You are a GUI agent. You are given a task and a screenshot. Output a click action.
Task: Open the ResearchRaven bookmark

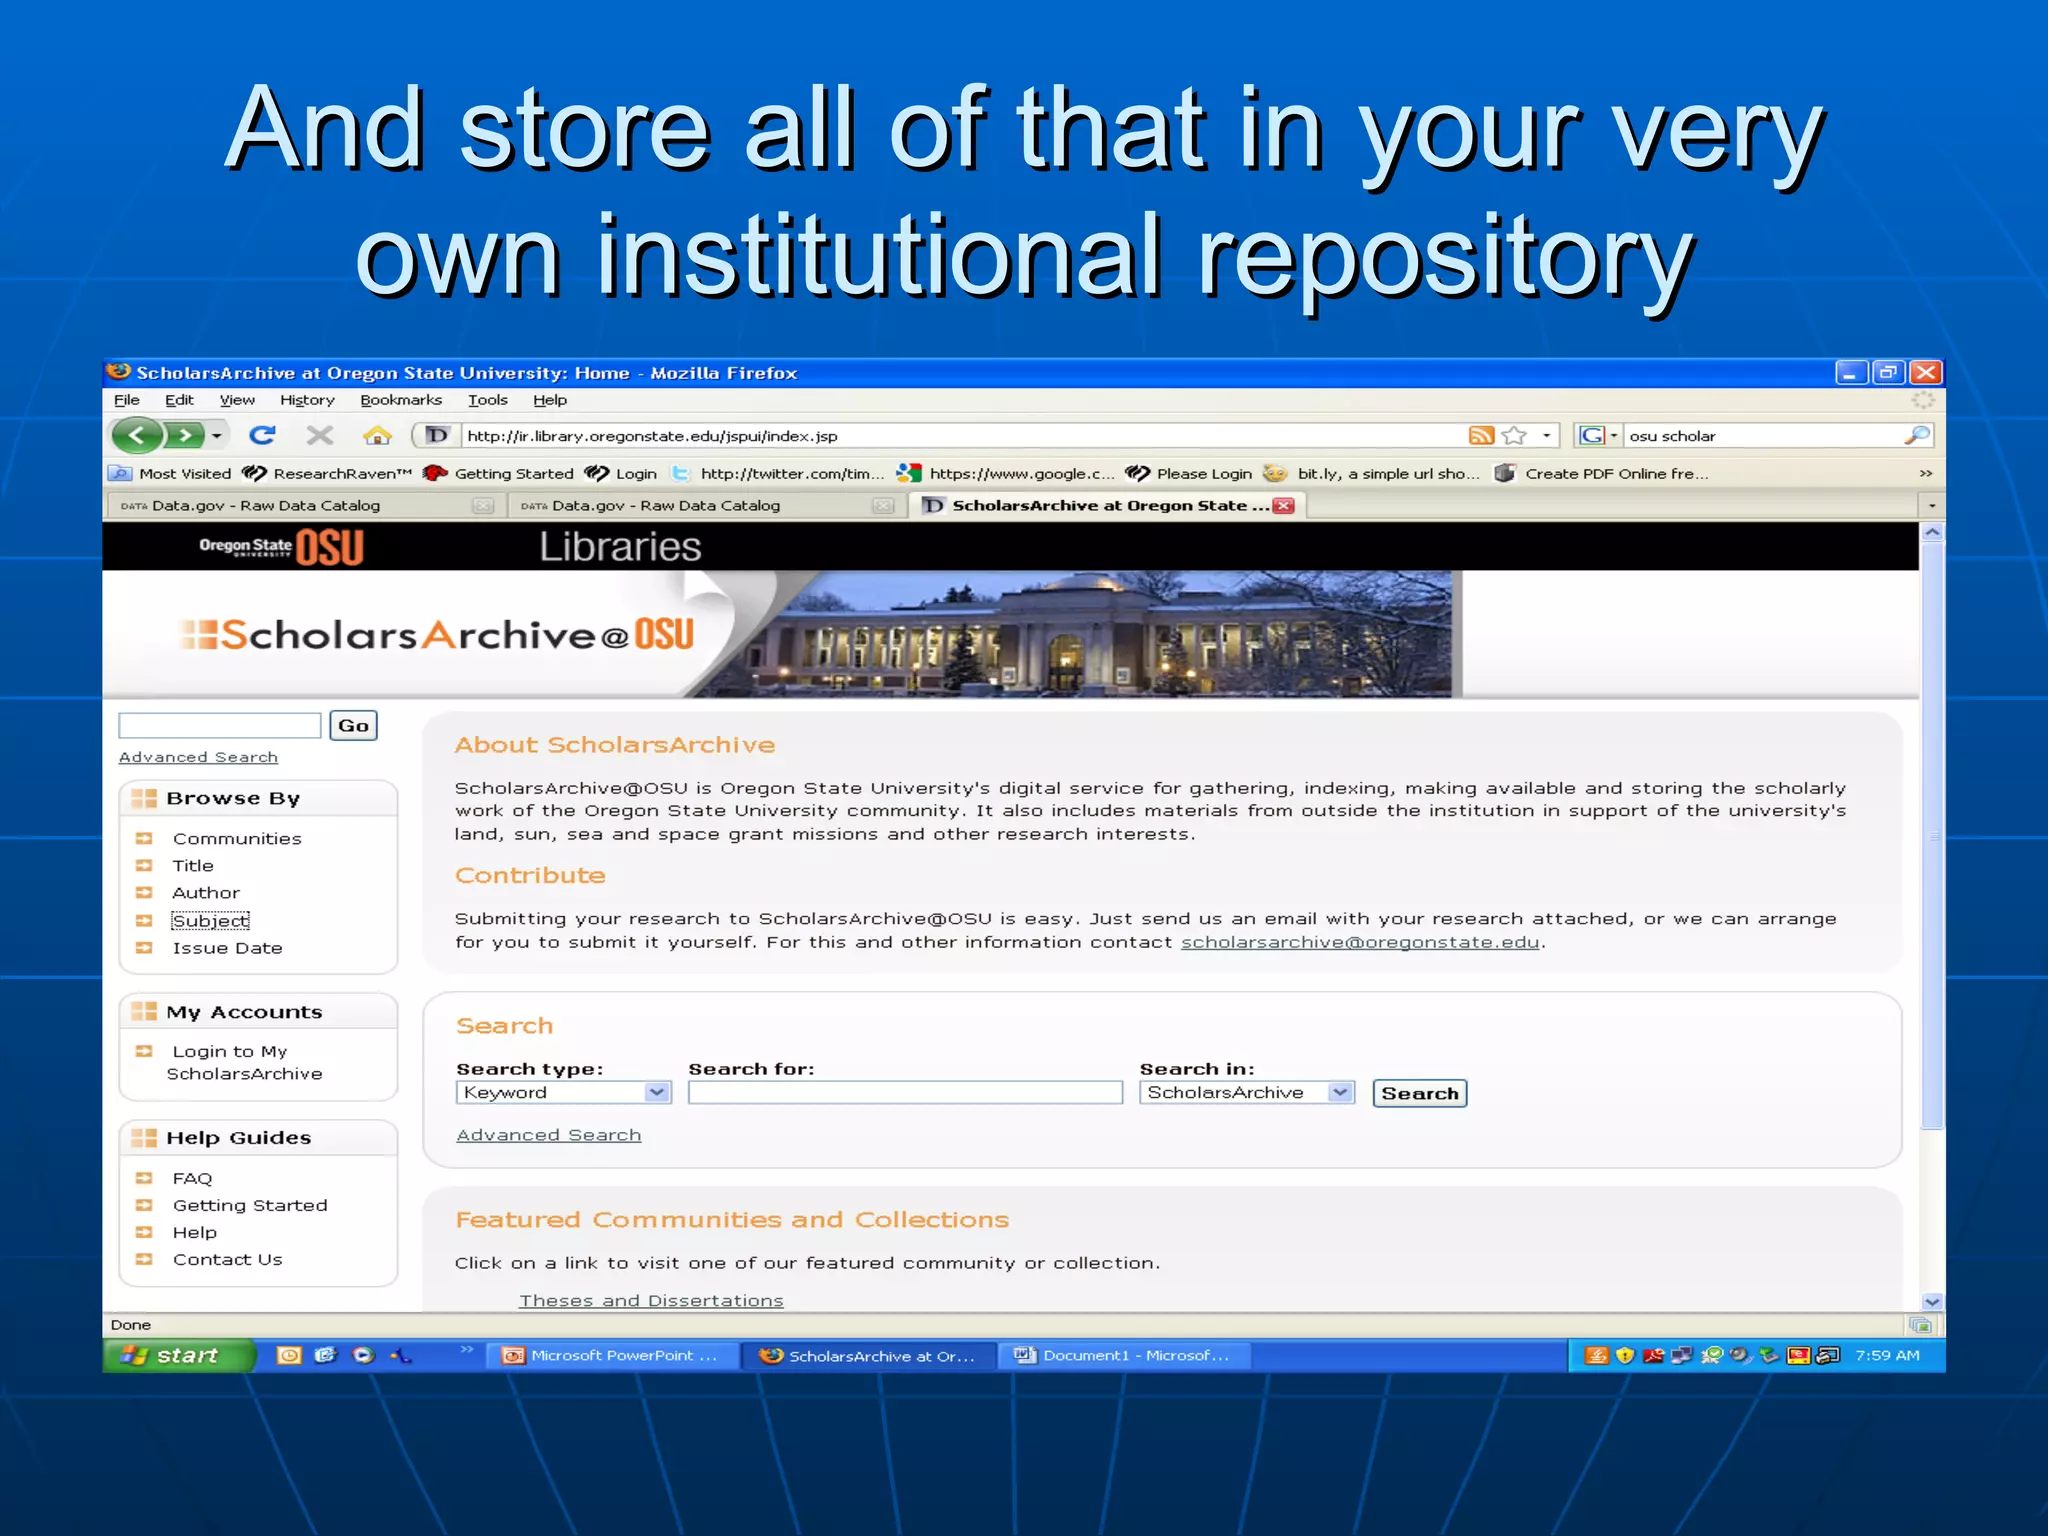[x=328, y=473]
